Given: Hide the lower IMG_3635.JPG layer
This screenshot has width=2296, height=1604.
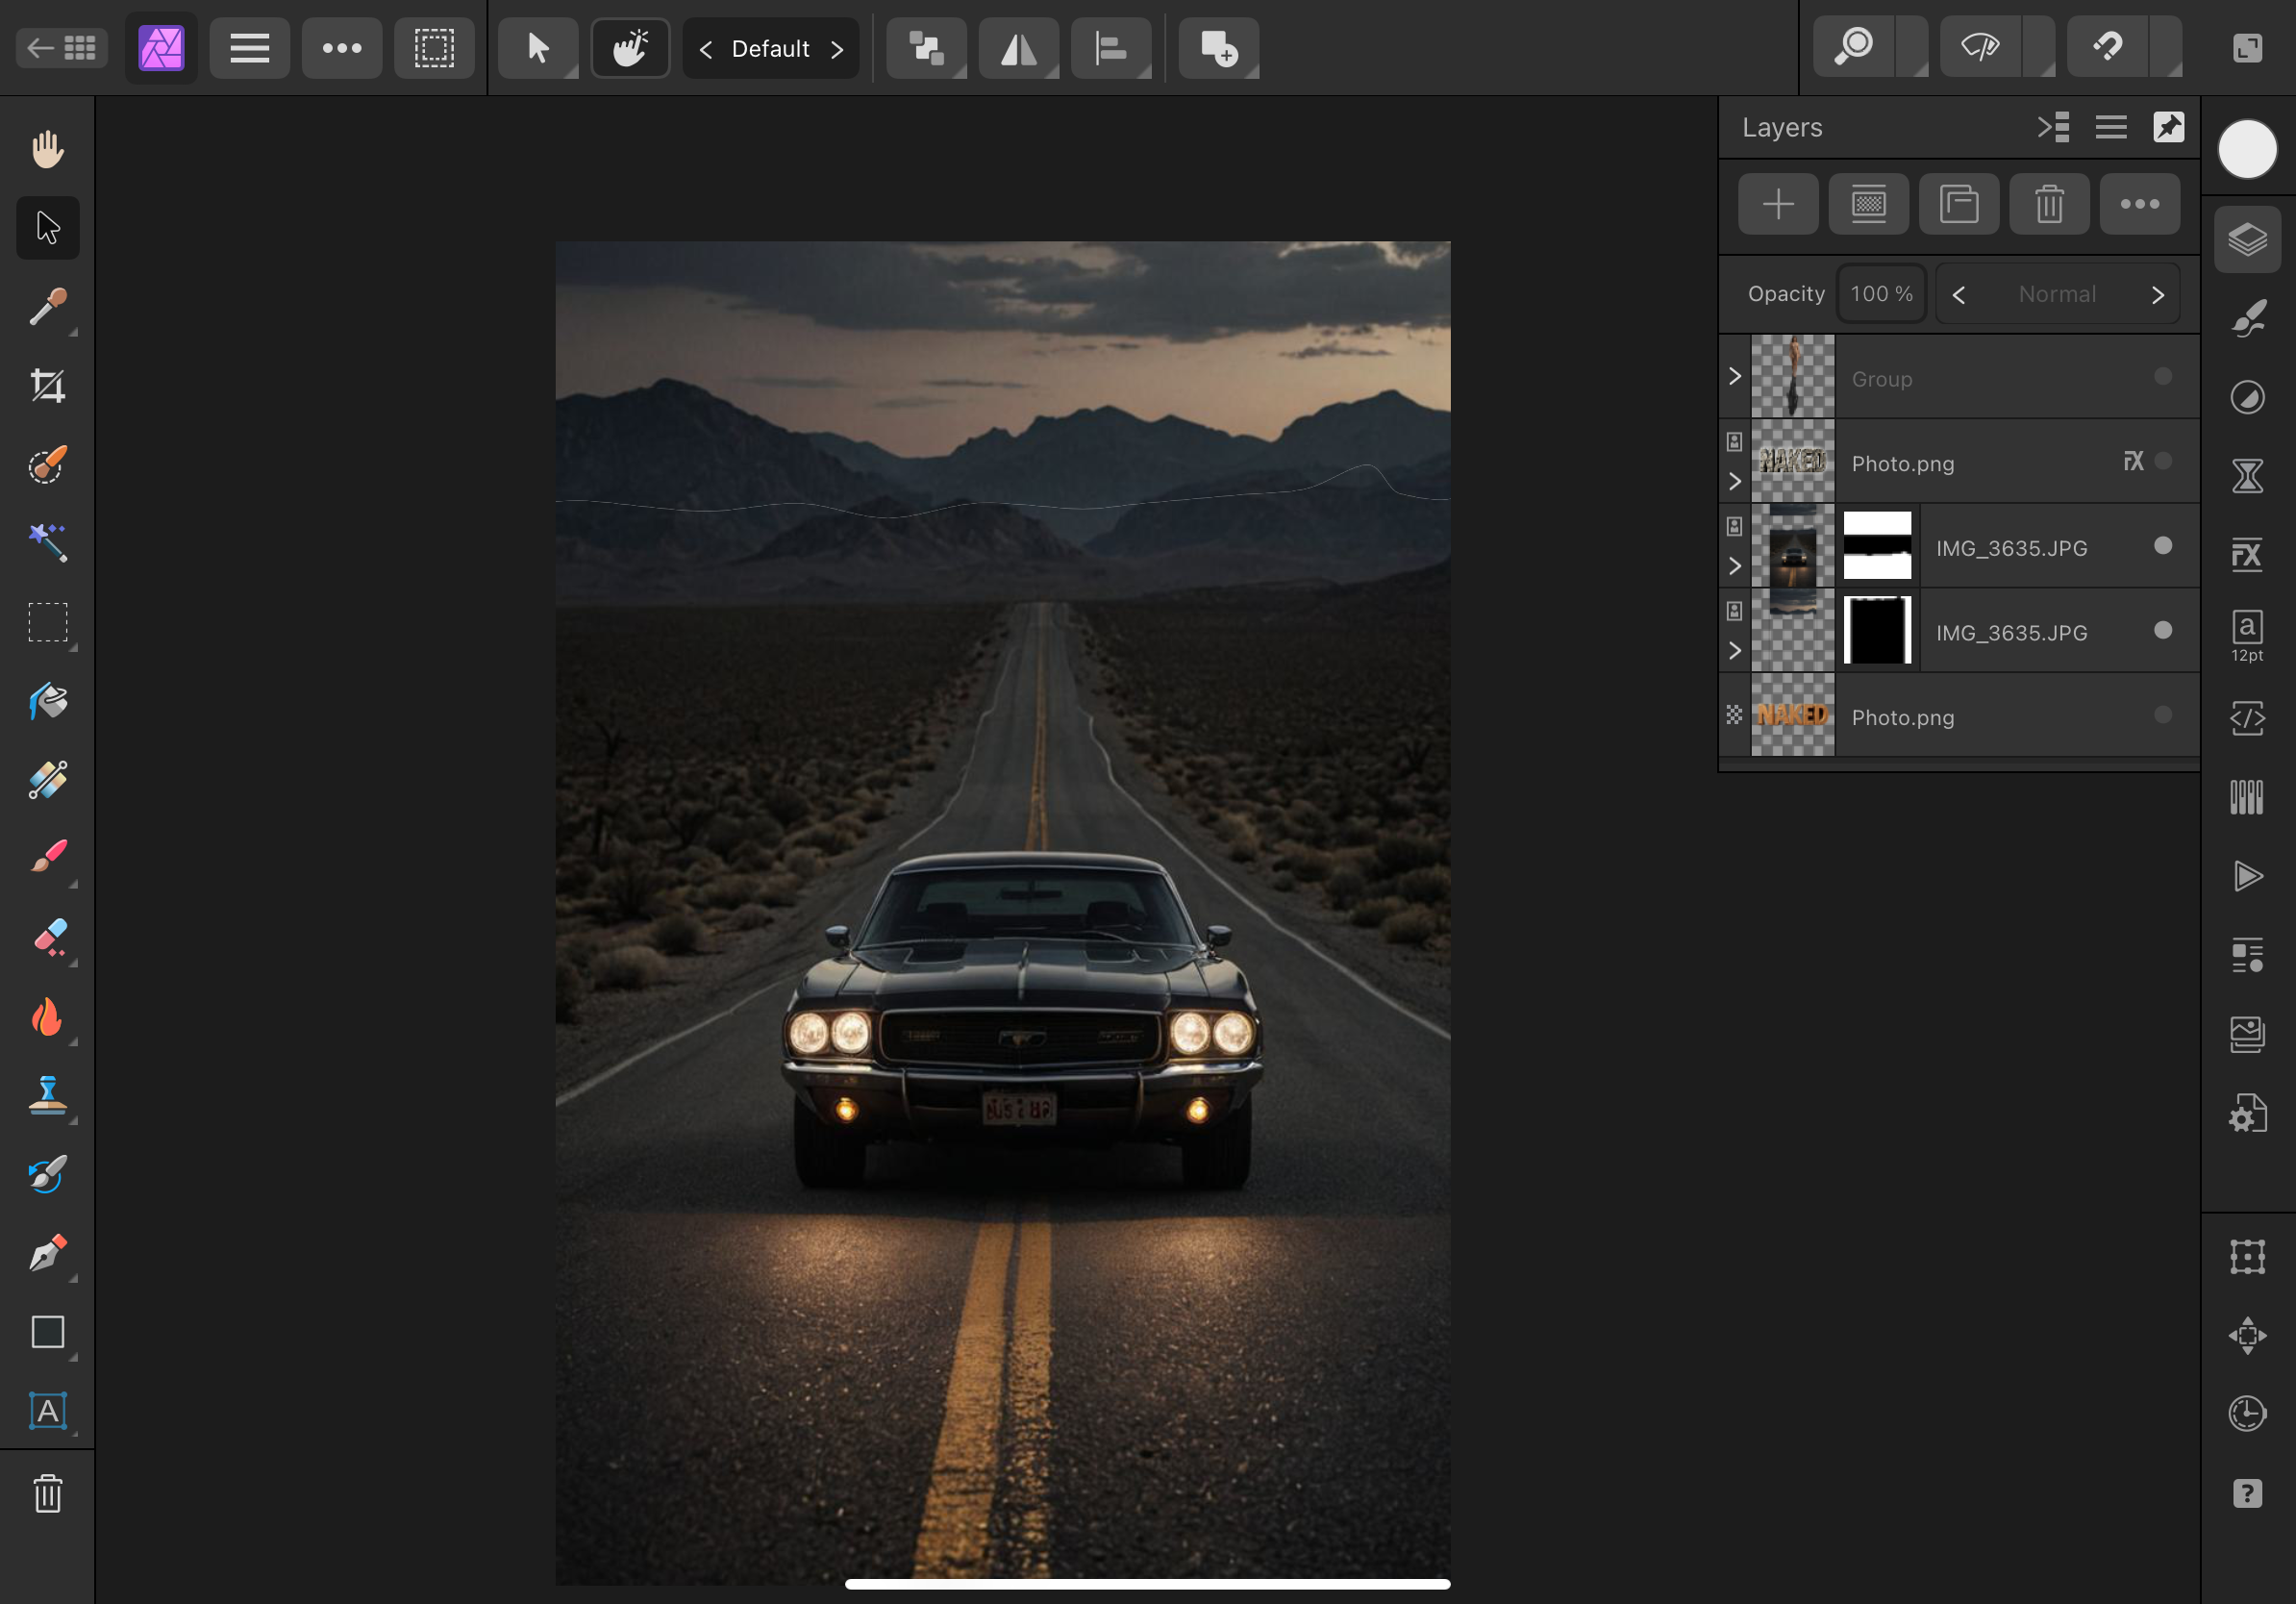Looking at the screenshot, I should tap(2163, 630).
